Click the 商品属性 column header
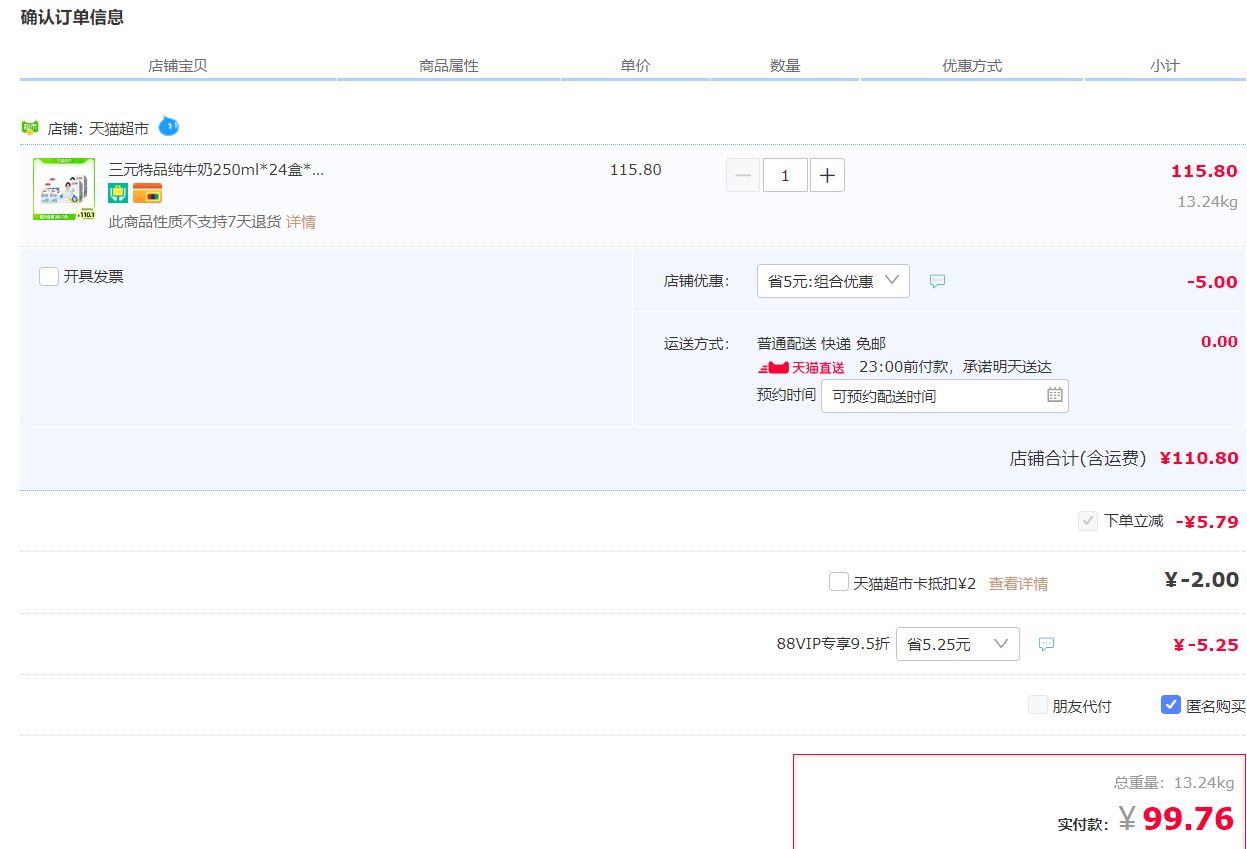The width and height of the screenshot is (1247, 849). click(x=449, y=66)
